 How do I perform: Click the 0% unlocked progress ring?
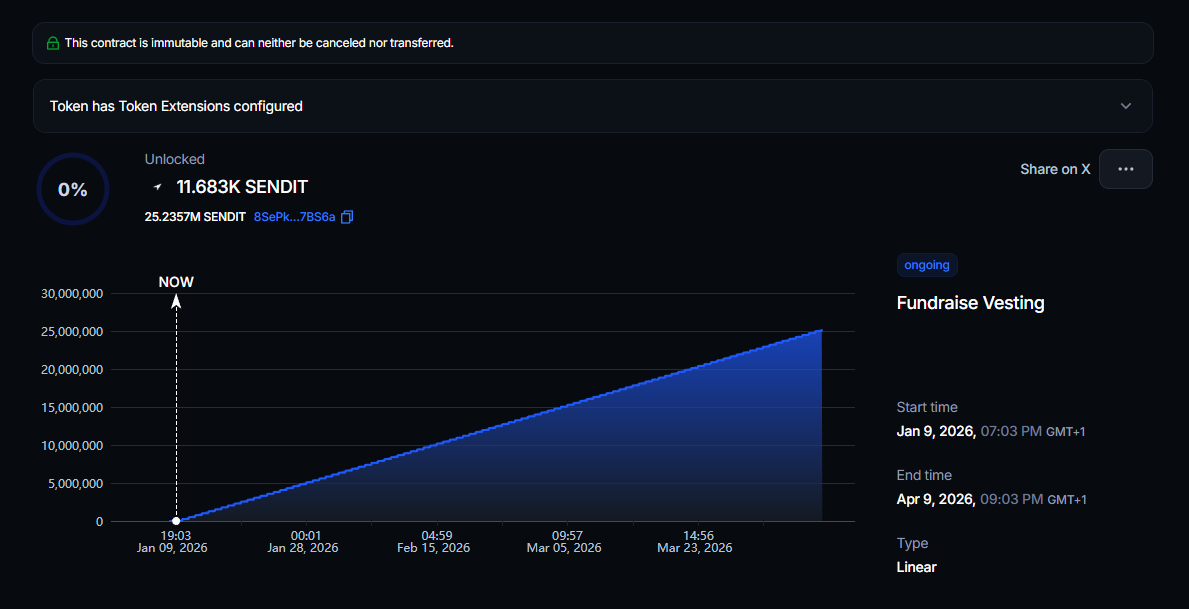tap(73, 190)
